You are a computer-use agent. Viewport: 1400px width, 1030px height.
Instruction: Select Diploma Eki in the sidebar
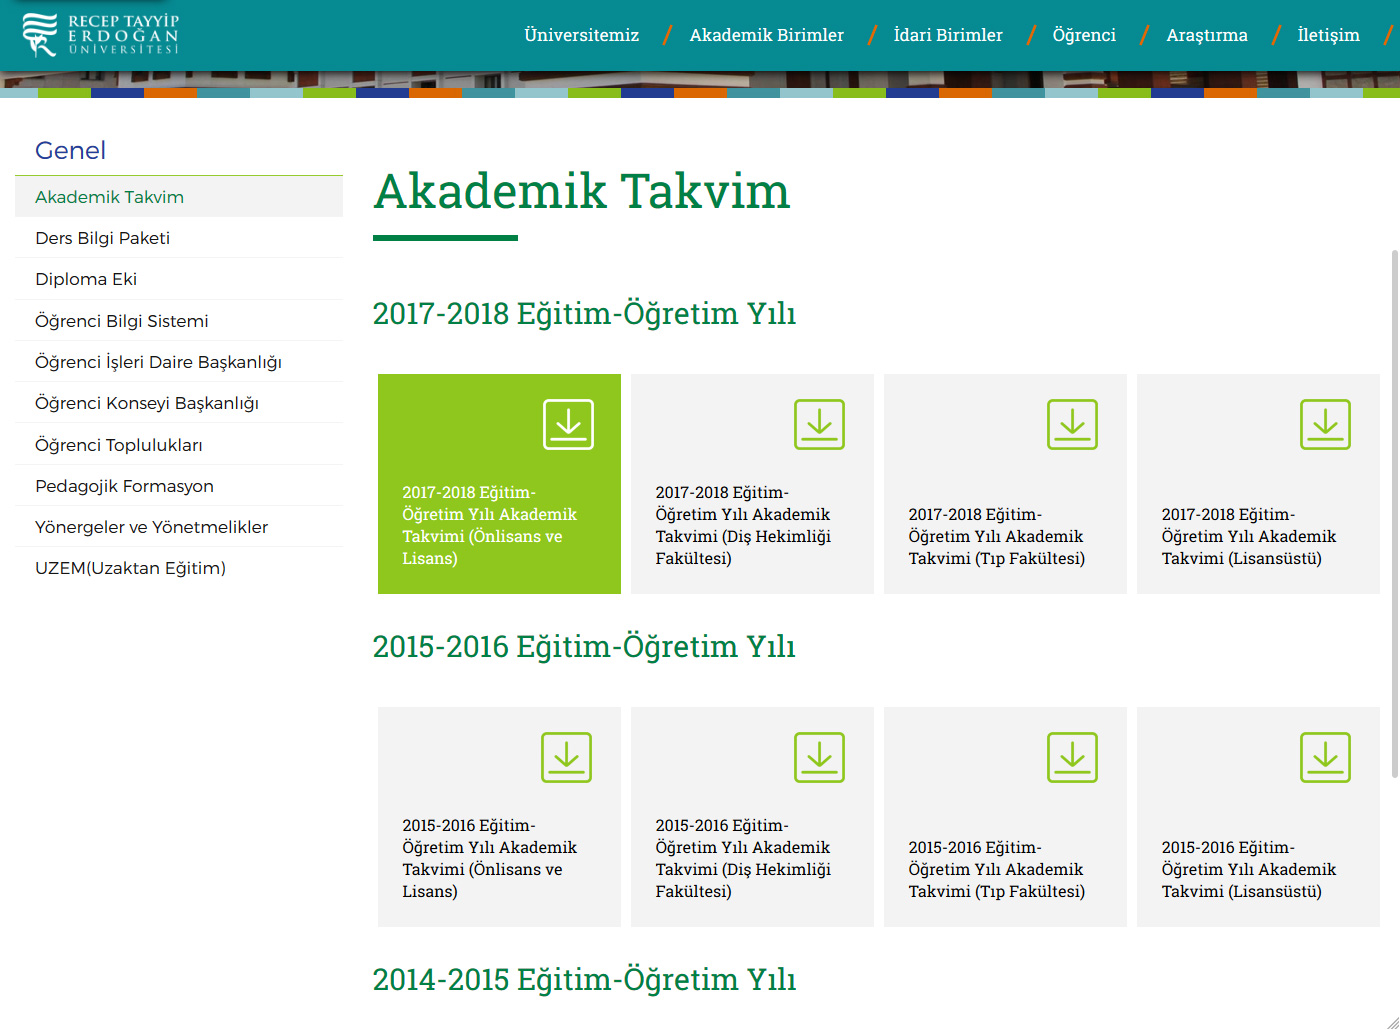[85, 279]
